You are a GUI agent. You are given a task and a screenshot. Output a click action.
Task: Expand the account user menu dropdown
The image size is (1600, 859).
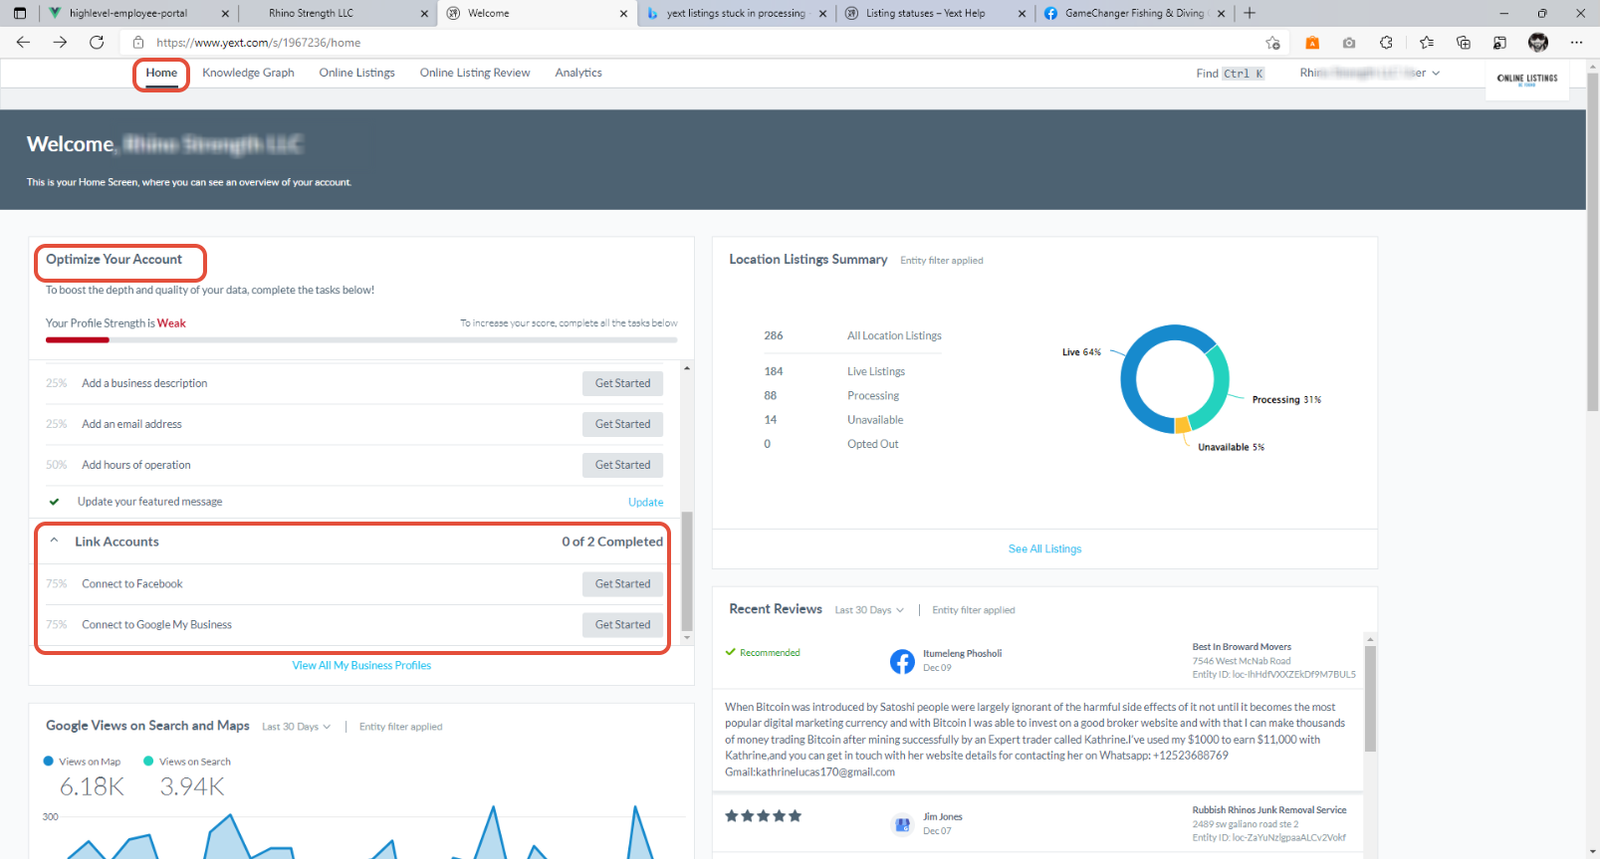click(x=1436, y=73)
